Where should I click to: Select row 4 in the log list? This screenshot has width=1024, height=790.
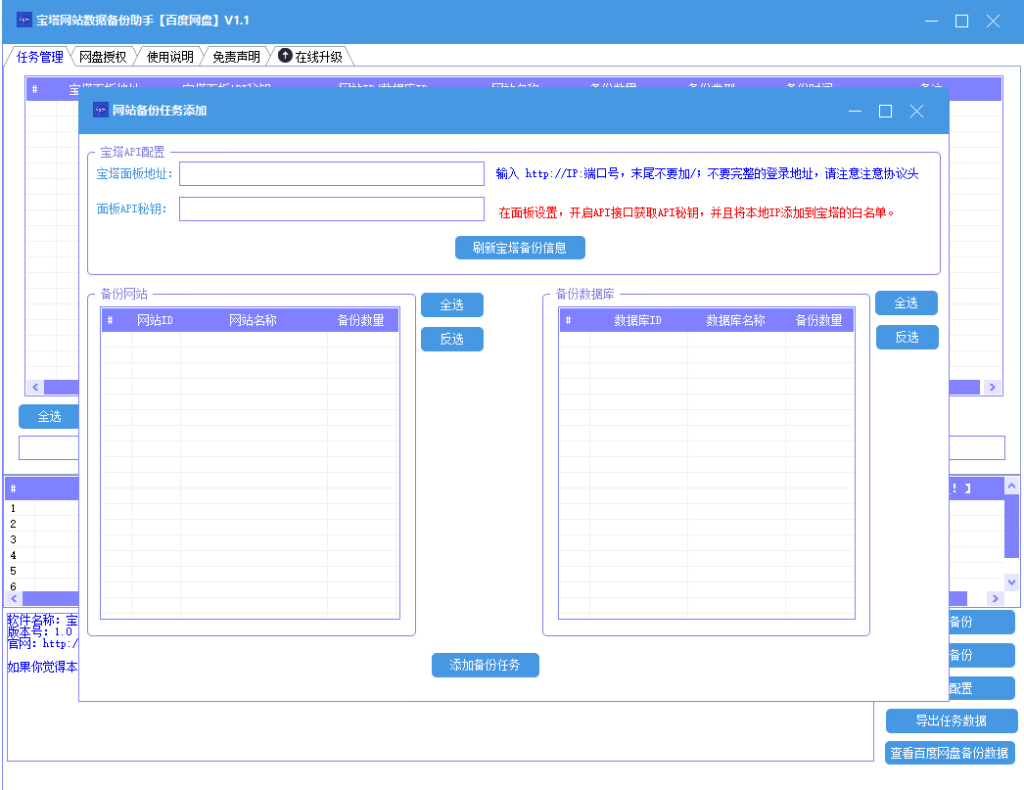point(42,555)
